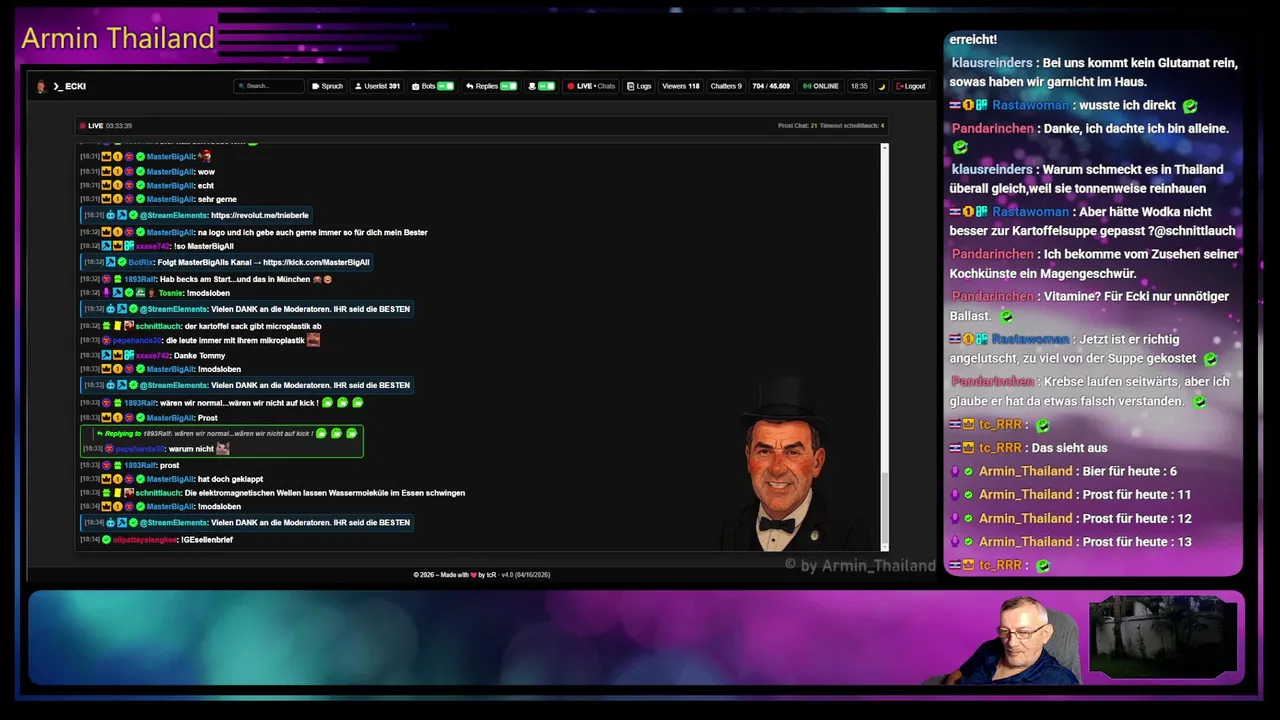The width and height of the screenshot is (1280, 720).
Task: Click Pandarinchen name on 'Danke, ich dachte'
Action: 993,128
